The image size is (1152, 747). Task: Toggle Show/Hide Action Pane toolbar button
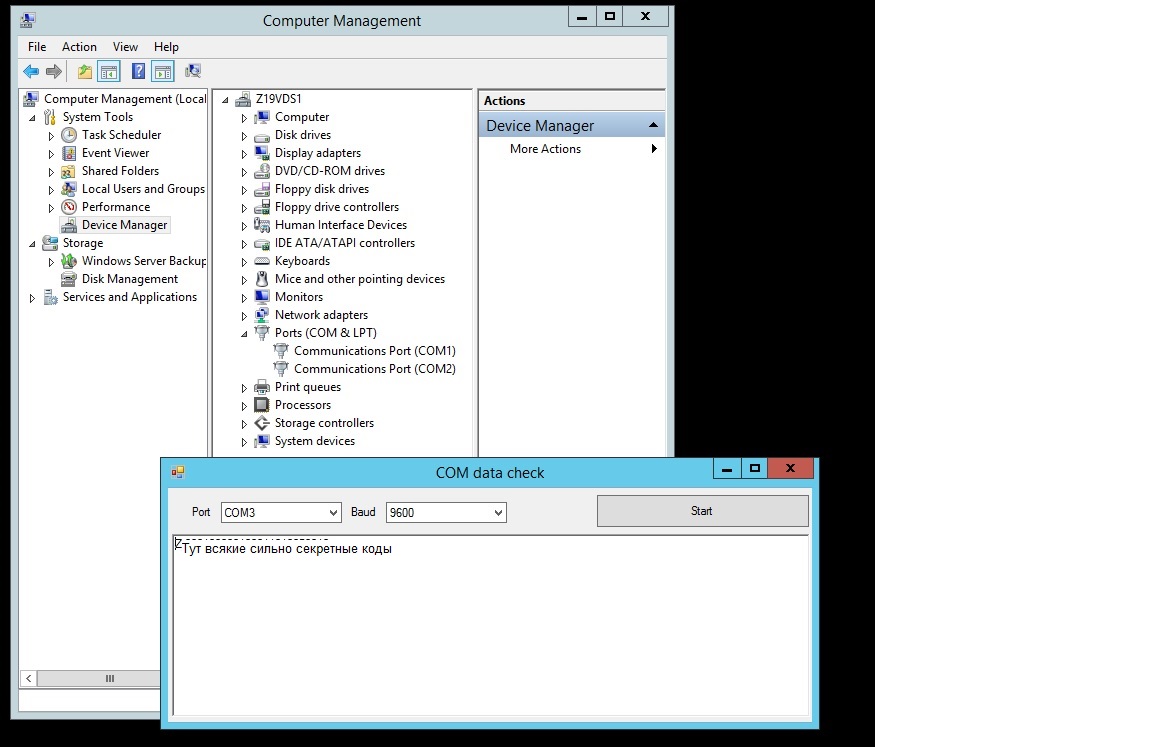click(x=163, y=71)
